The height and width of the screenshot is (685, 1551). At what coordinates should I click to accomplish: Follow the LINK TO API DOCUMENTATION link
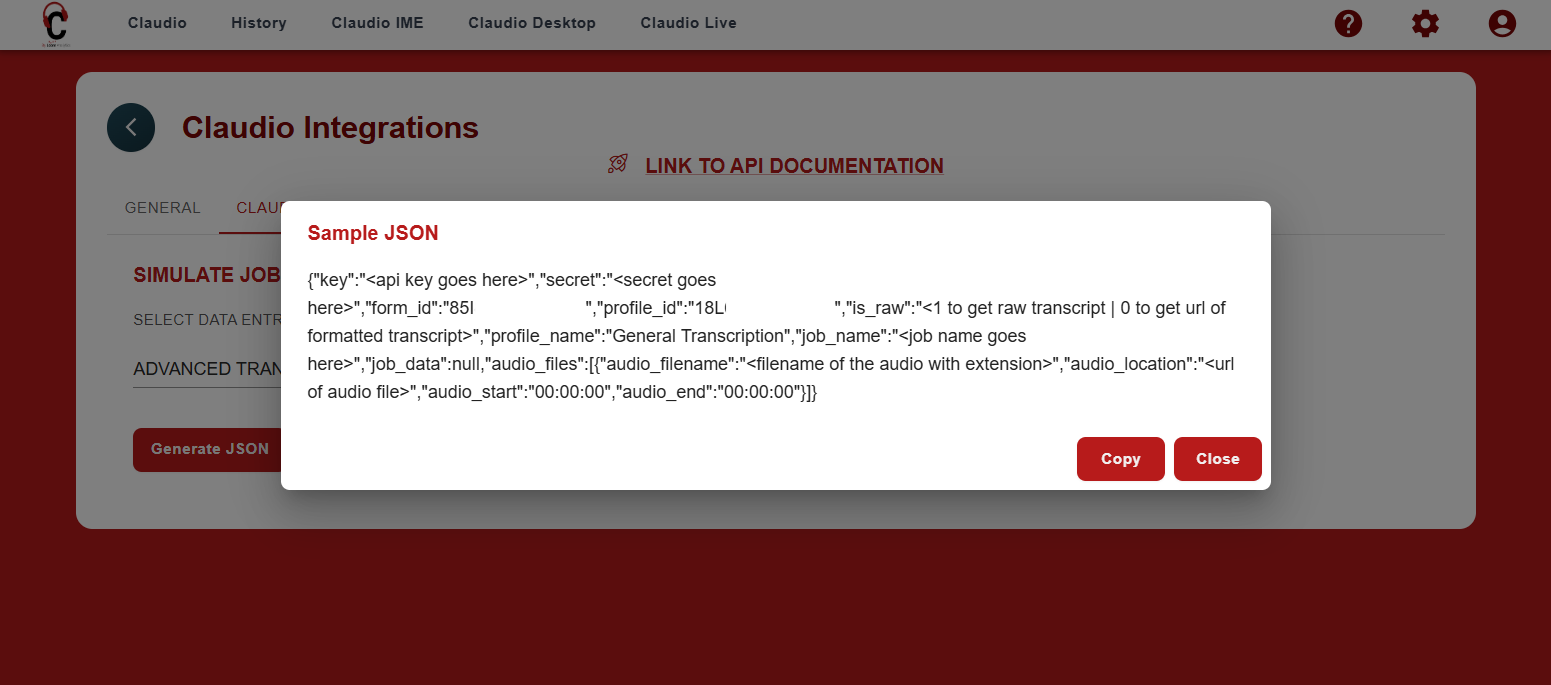(794, 166)
